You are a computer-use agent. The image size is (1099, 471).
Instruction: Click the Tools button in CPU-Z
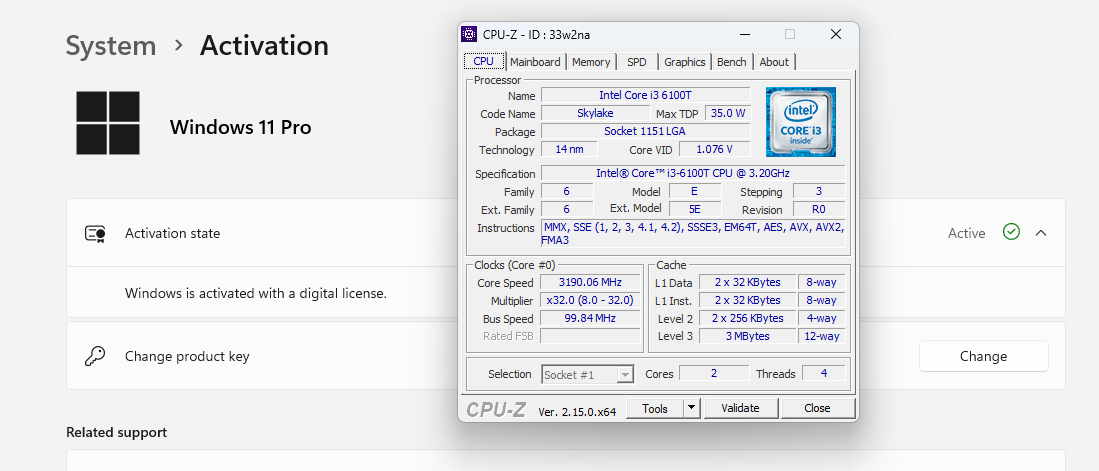(655, 408)
